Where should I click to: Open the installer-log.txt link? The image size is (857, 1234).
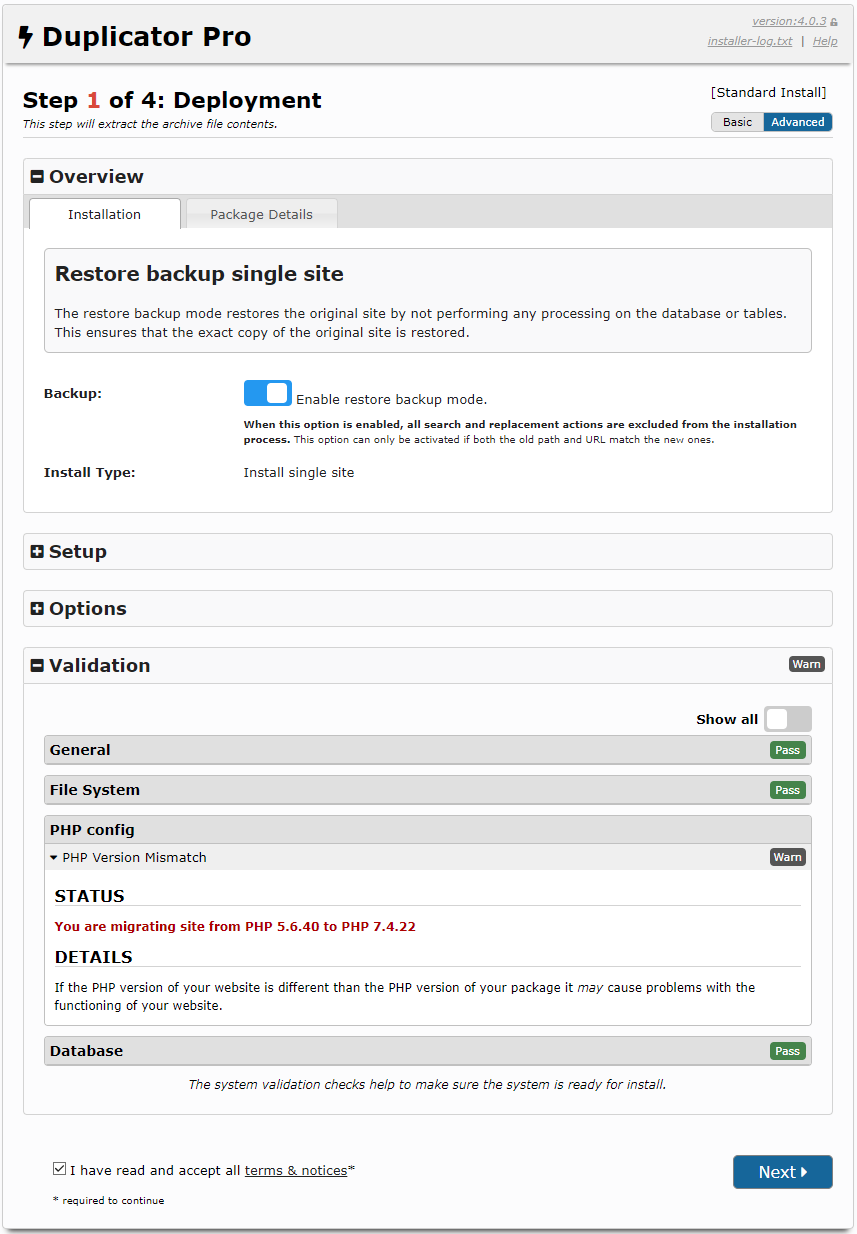tap(750, 41)
